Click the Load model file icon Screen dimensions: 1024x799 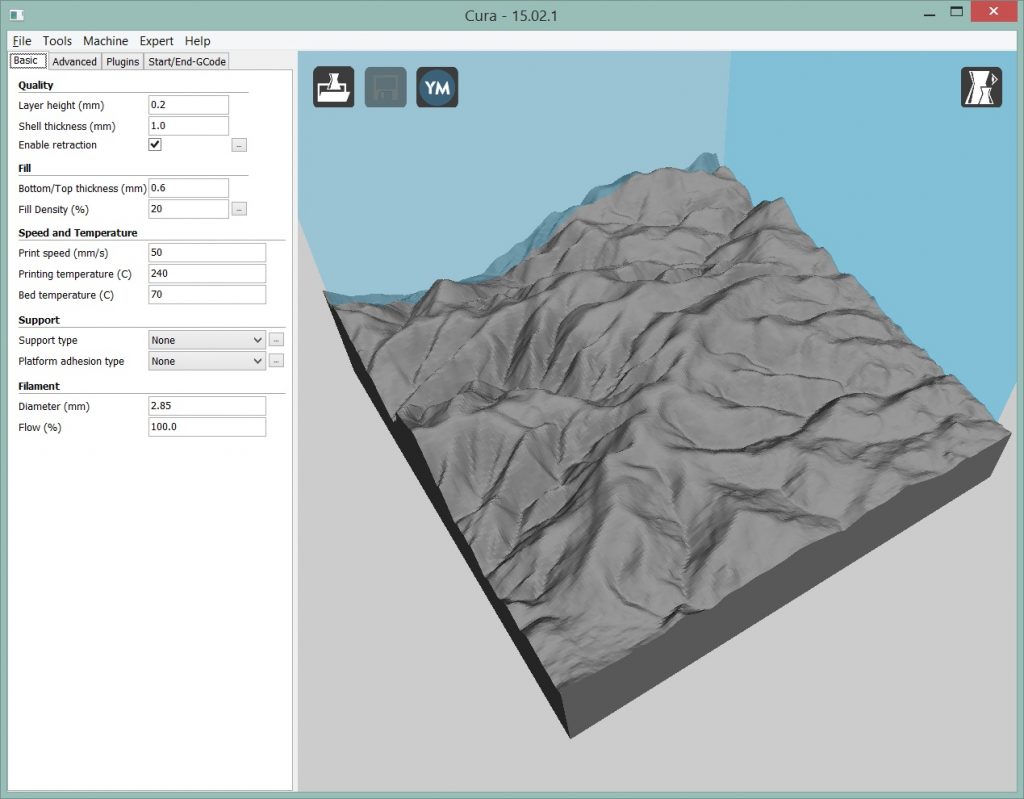click(334, 88)
